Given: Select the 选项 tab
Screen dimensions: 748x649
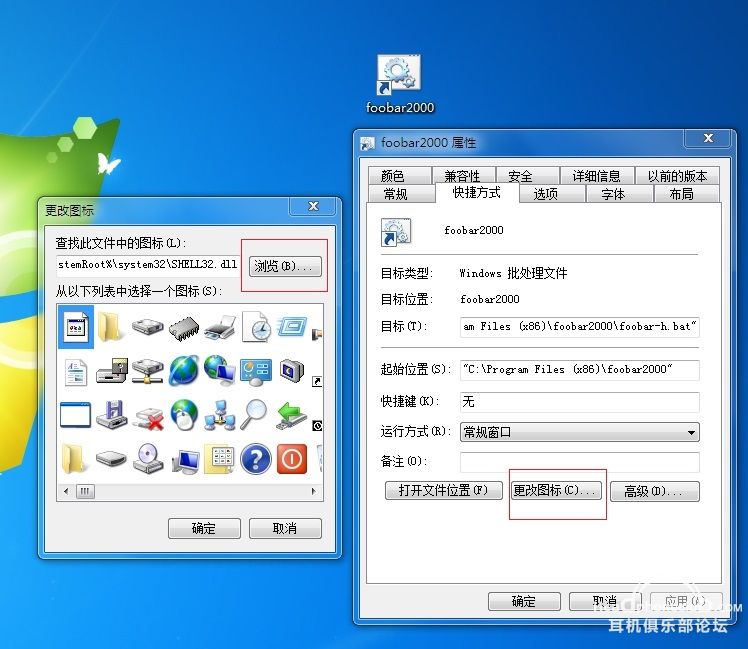Looking at the screenshot, I should tap(552, 194).
